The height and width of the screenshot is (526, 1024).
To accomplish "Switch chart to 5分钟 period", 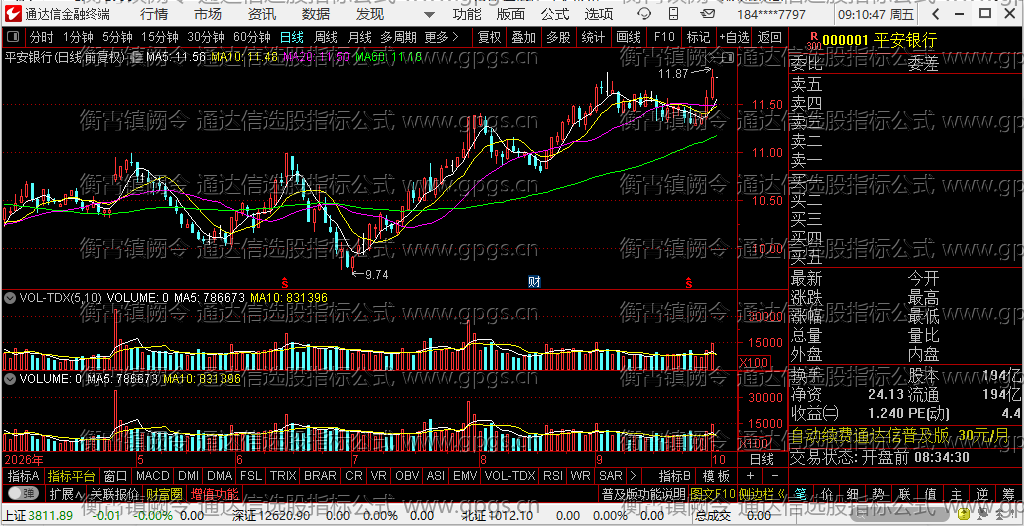I will (117, 37).
